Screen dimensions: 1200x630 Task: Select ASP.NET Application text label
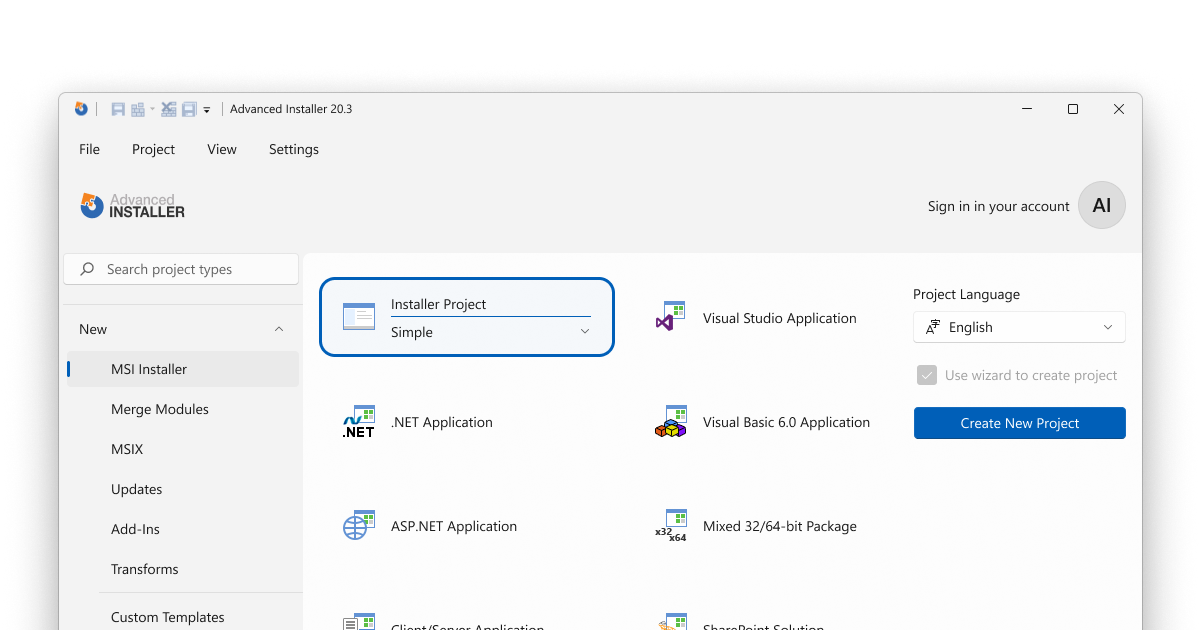pyautogui.click(x=454, y=526)
